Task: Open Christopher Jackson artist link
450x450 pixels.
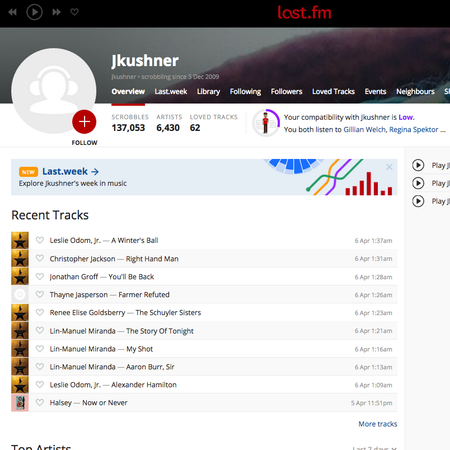Action: [x=82, y=259]
